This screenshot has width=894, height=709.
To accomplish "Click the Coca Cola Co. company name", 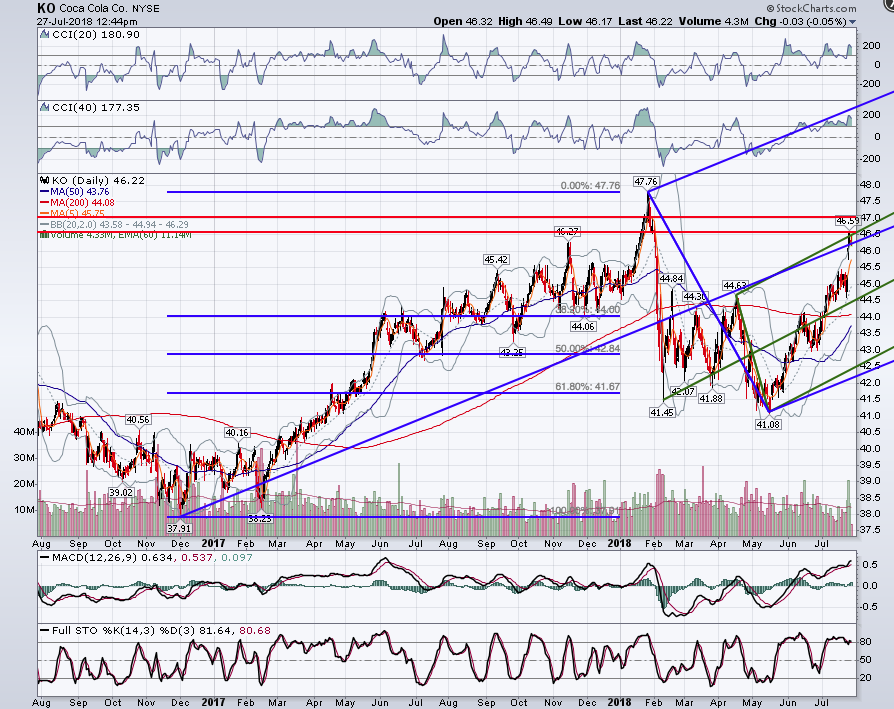I will pyautogui.click(x=94, y=9).
